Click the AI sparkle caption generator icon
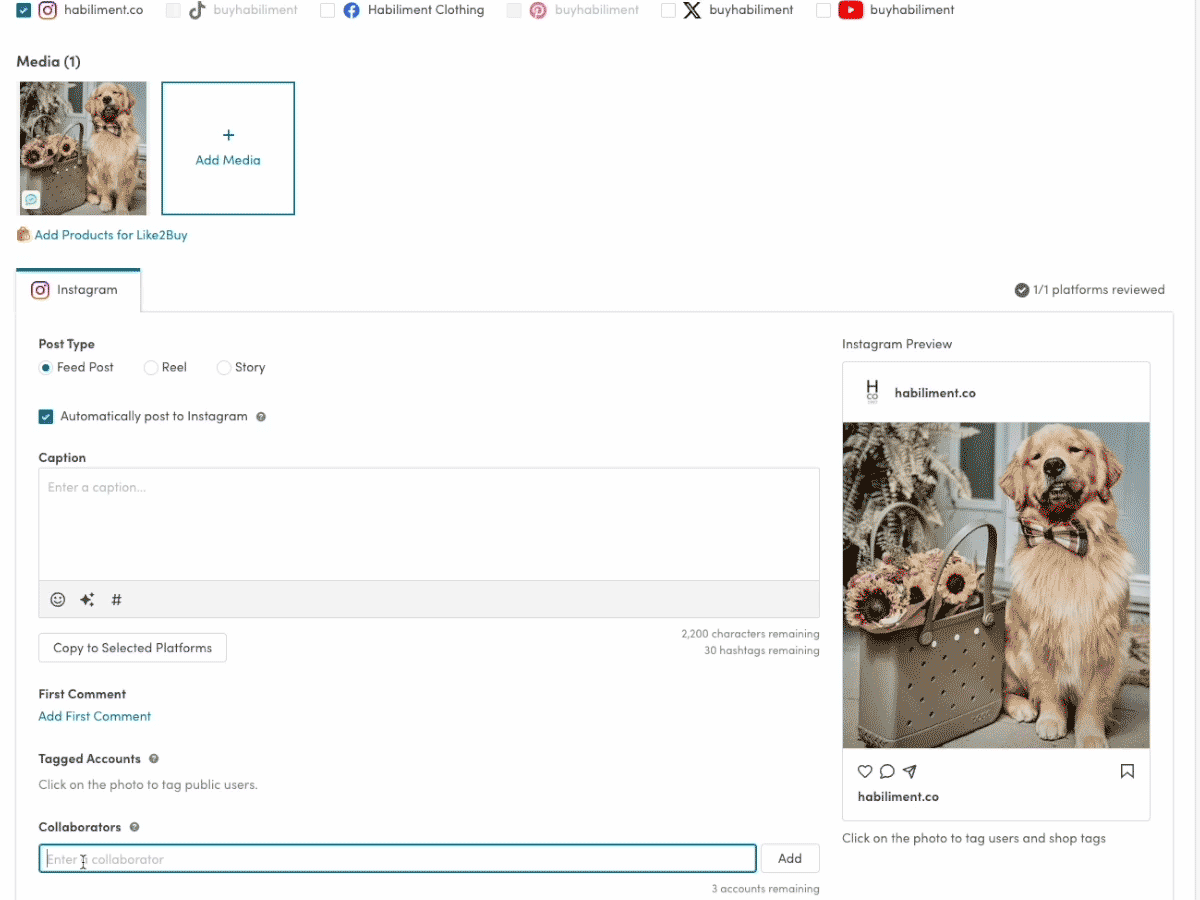 87,600
